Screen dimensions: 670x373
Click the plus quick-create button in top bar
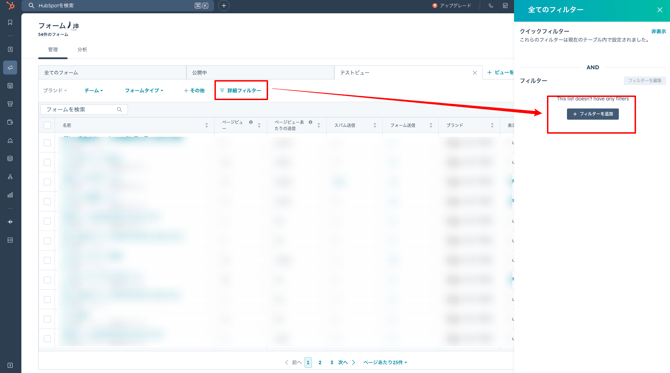click(x=224, y=6)
